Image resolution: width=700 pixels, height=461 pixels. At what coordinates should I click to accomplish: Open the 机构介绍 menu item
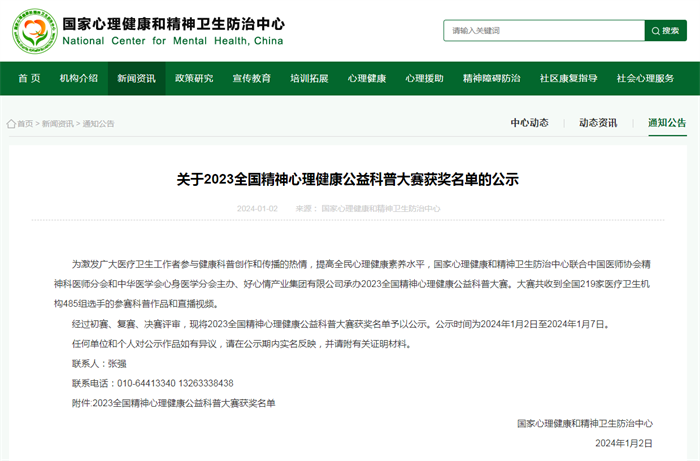pos(79,78)
